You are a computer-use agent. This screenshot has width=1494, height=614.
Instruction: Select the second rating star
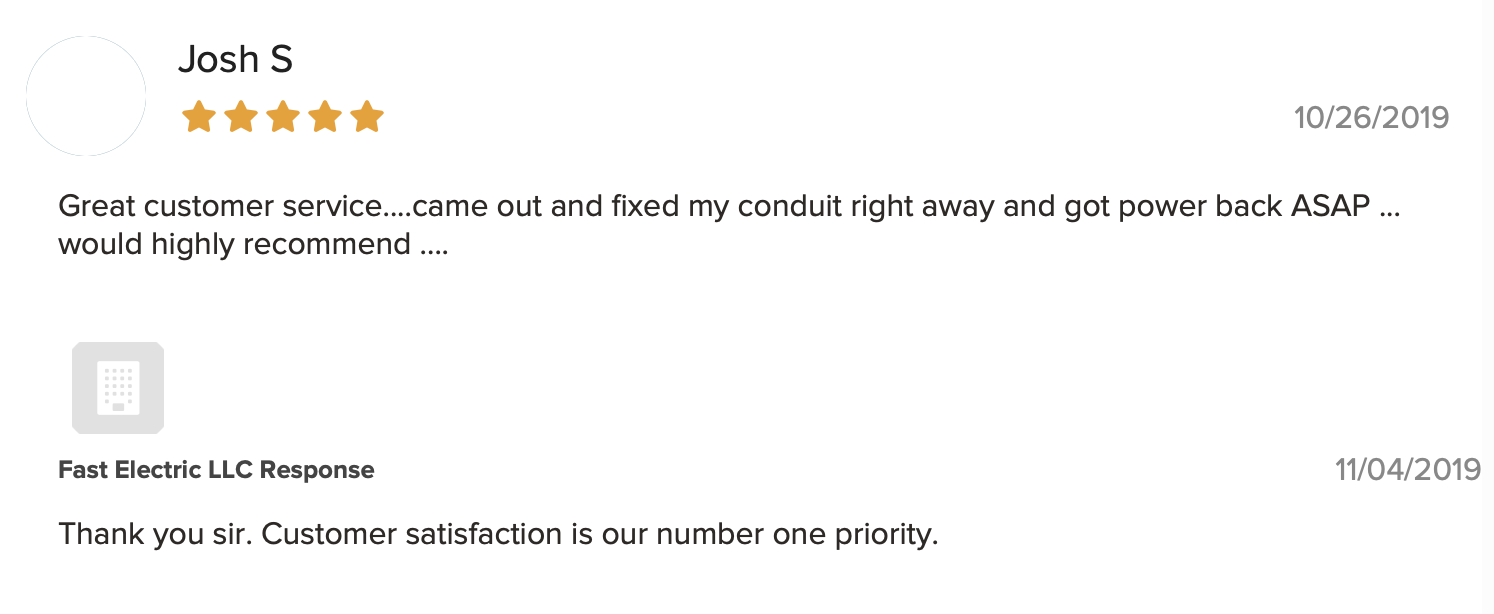click(x=240, y=117)
